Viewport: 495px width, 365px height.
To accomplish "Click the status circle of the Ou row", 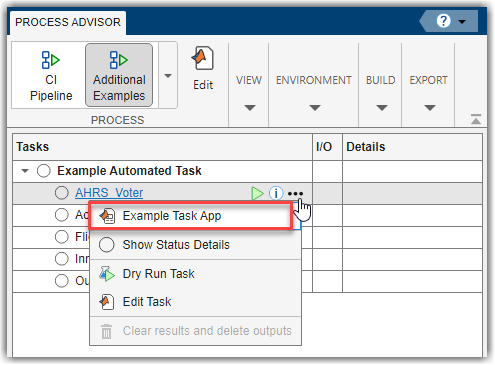I will click(62, 281).
